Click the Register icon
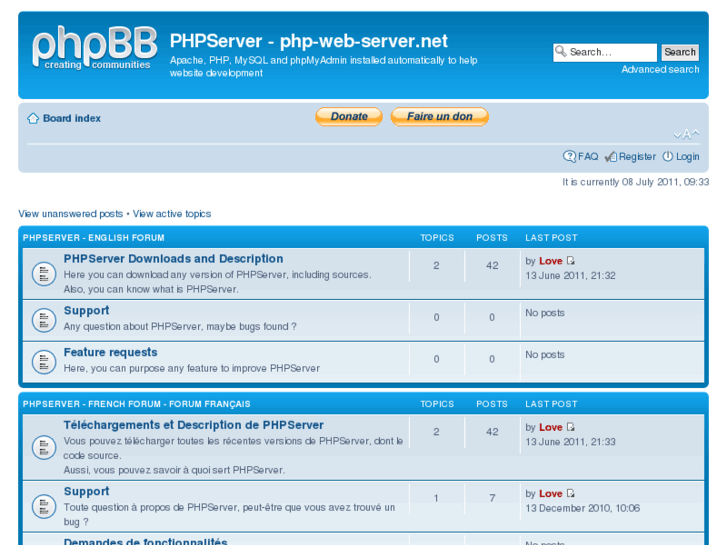The height and width of the screenshot is (545, 727). (611, 157)
